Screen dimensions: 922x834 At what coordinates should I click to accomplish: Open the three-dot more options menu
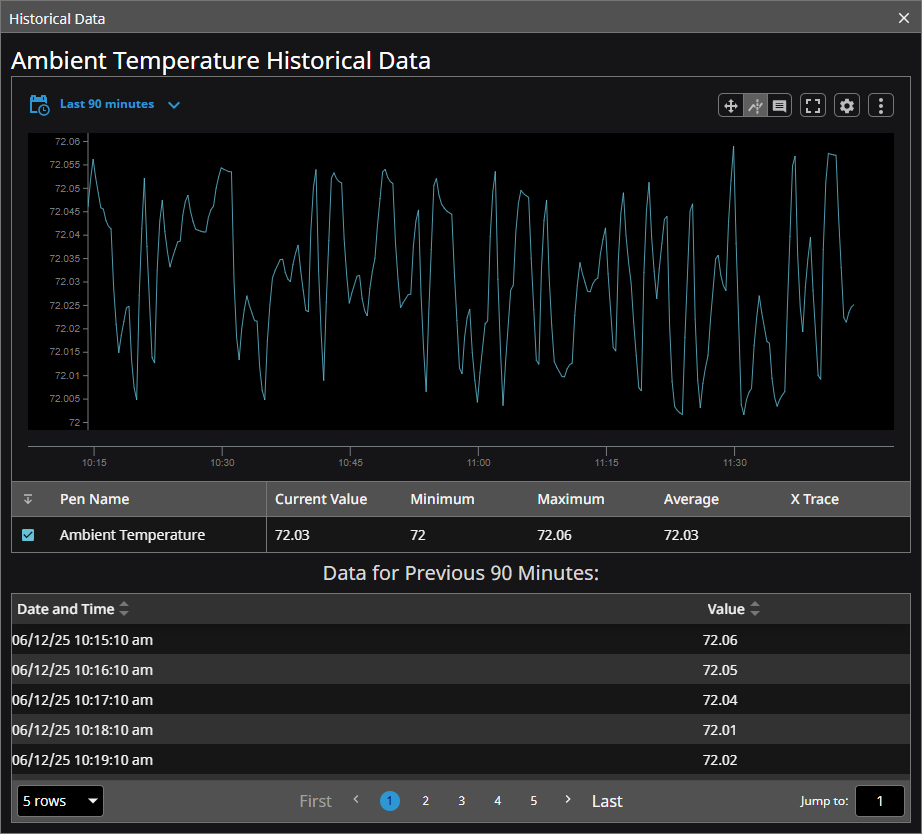(880, 105)
